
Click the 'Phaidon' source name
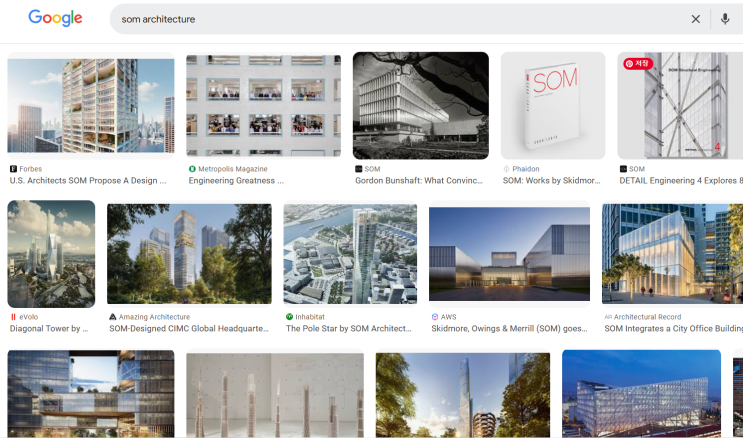tap(526, 169)
